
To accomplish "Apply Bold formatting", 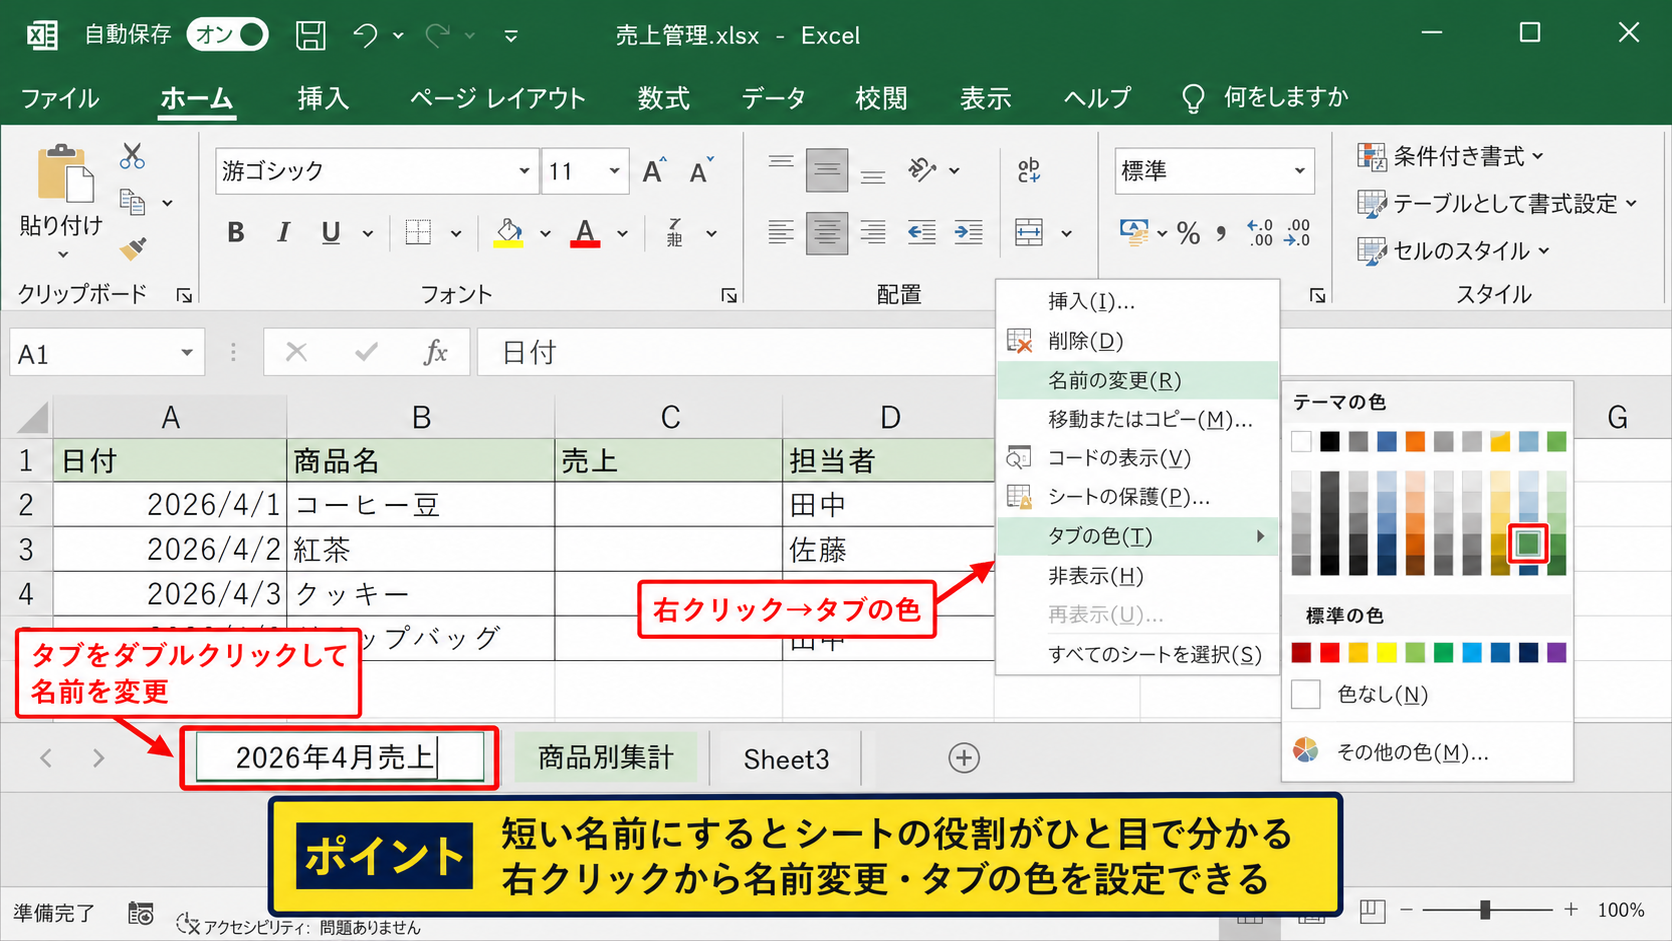I will coord(236,233).
